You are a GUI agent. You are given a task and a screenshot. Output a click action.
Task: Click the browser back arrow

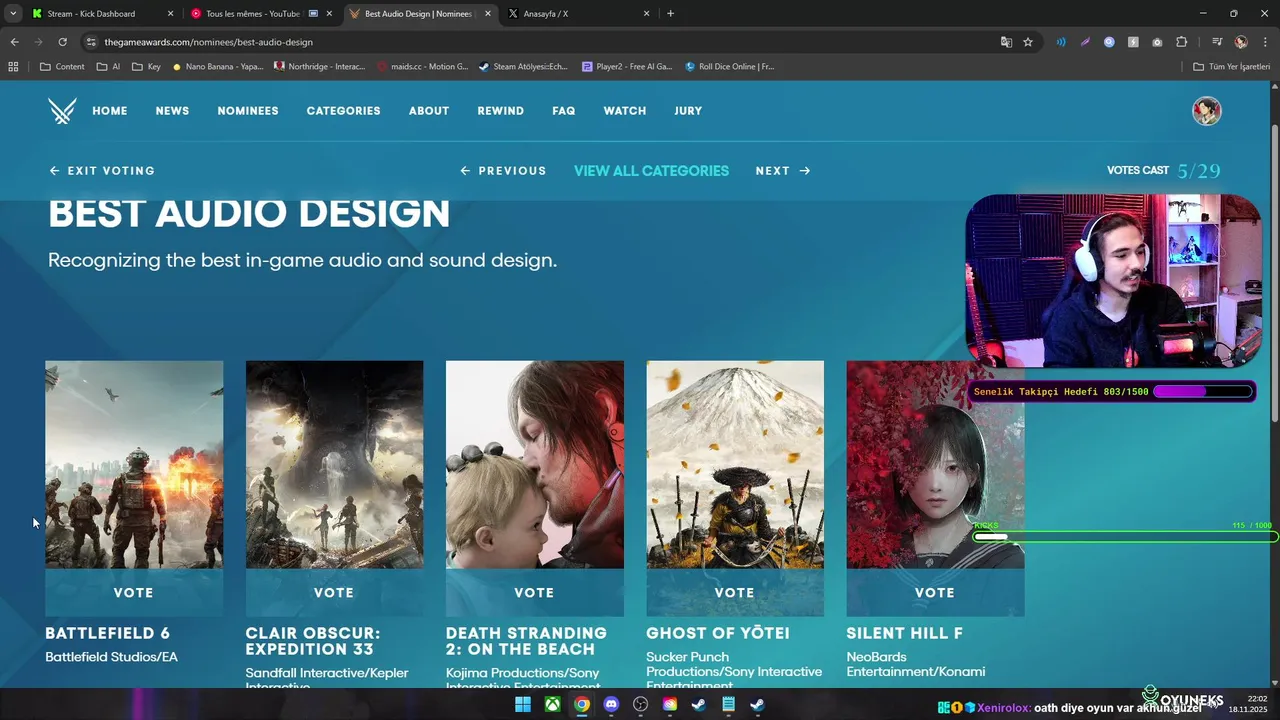(14, 42)
